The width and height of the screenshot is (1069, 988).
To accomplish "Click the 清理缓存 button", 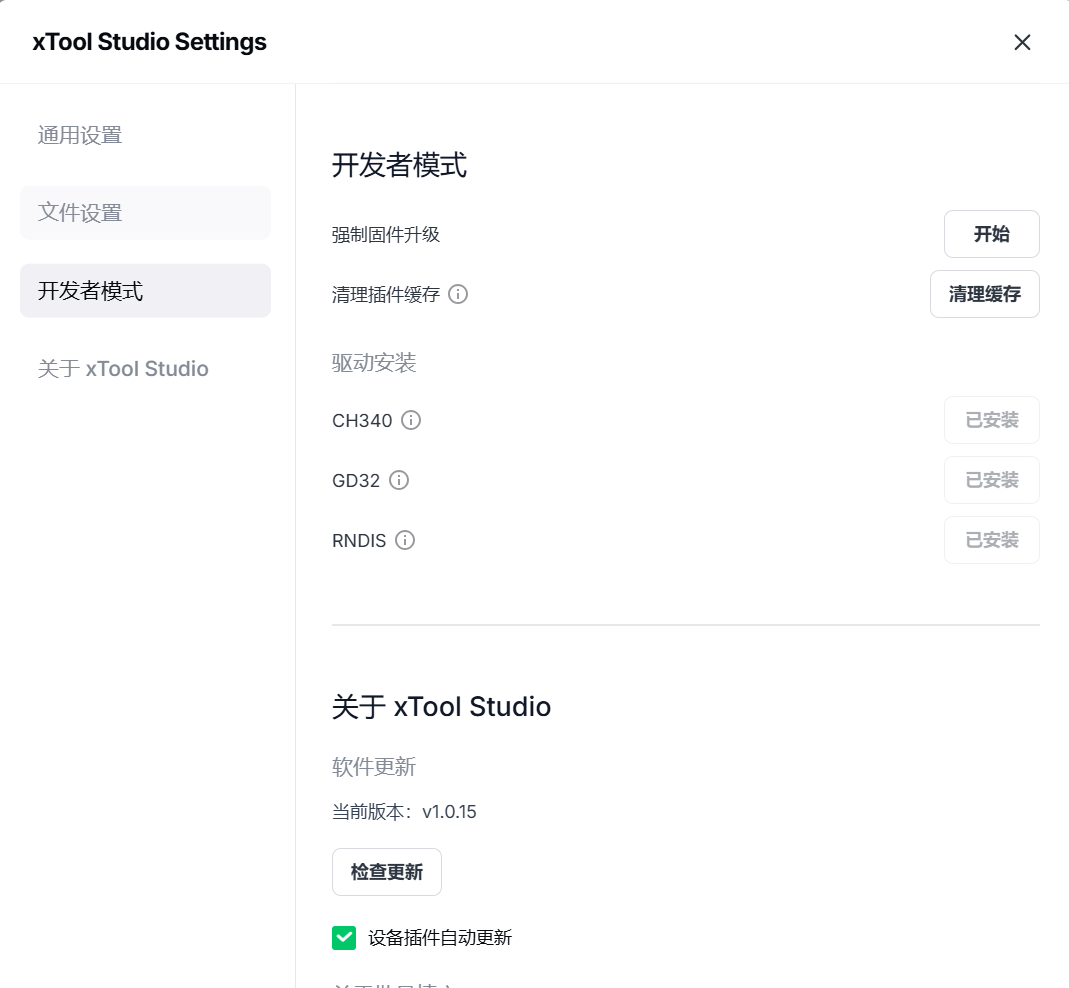I will pyautogui.click(x=984, y=294).
